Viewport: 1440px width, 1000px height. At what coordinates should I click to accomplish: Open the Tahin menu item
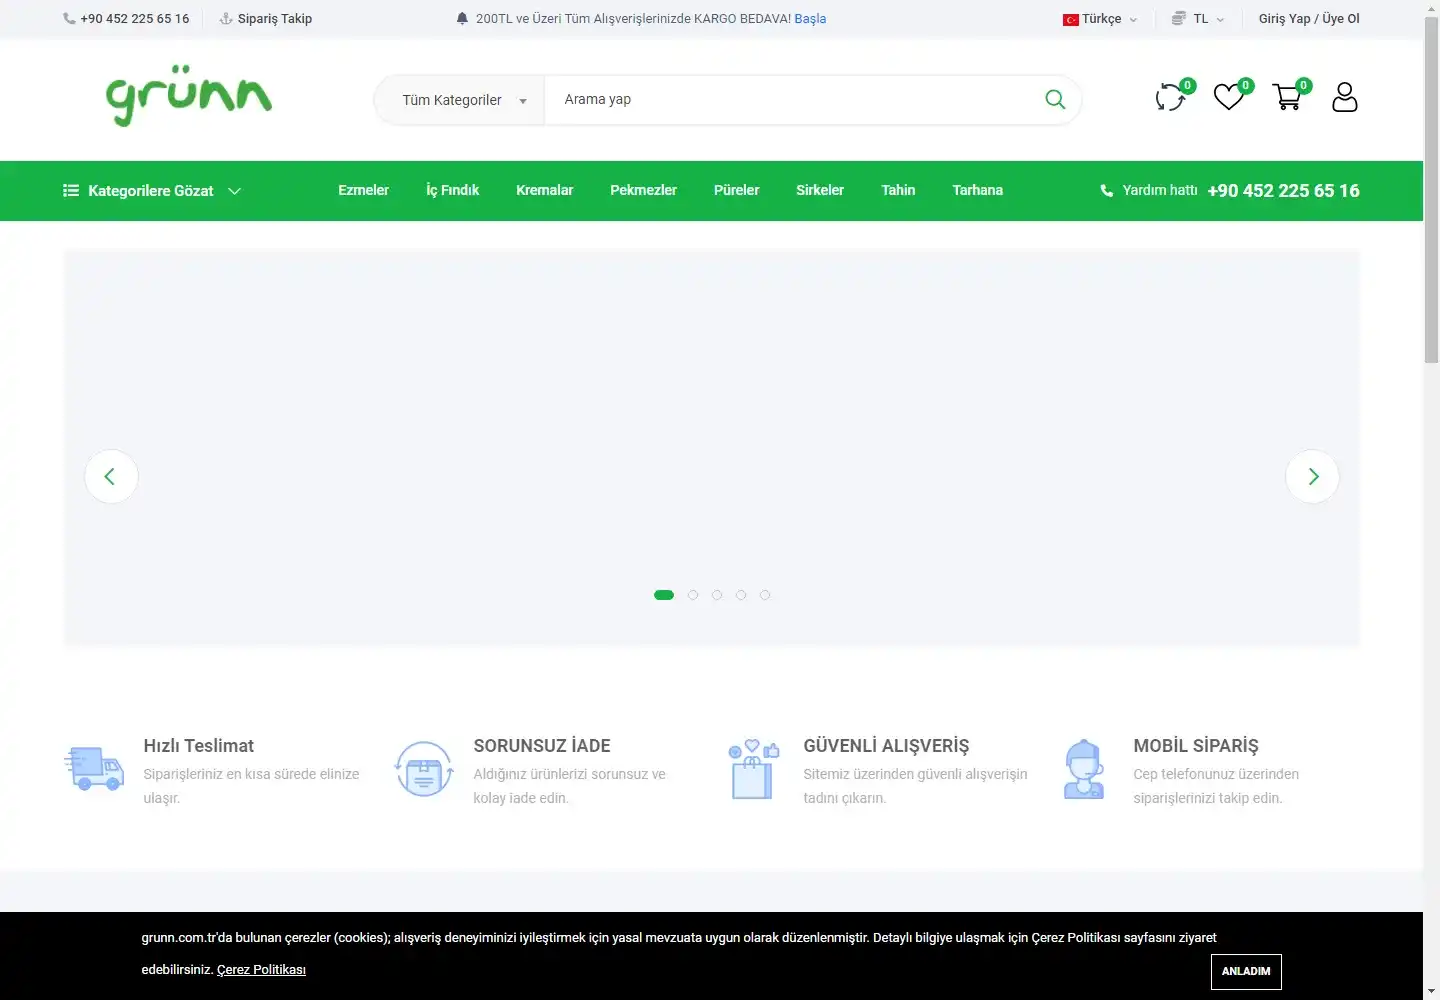tap(898, 190)
